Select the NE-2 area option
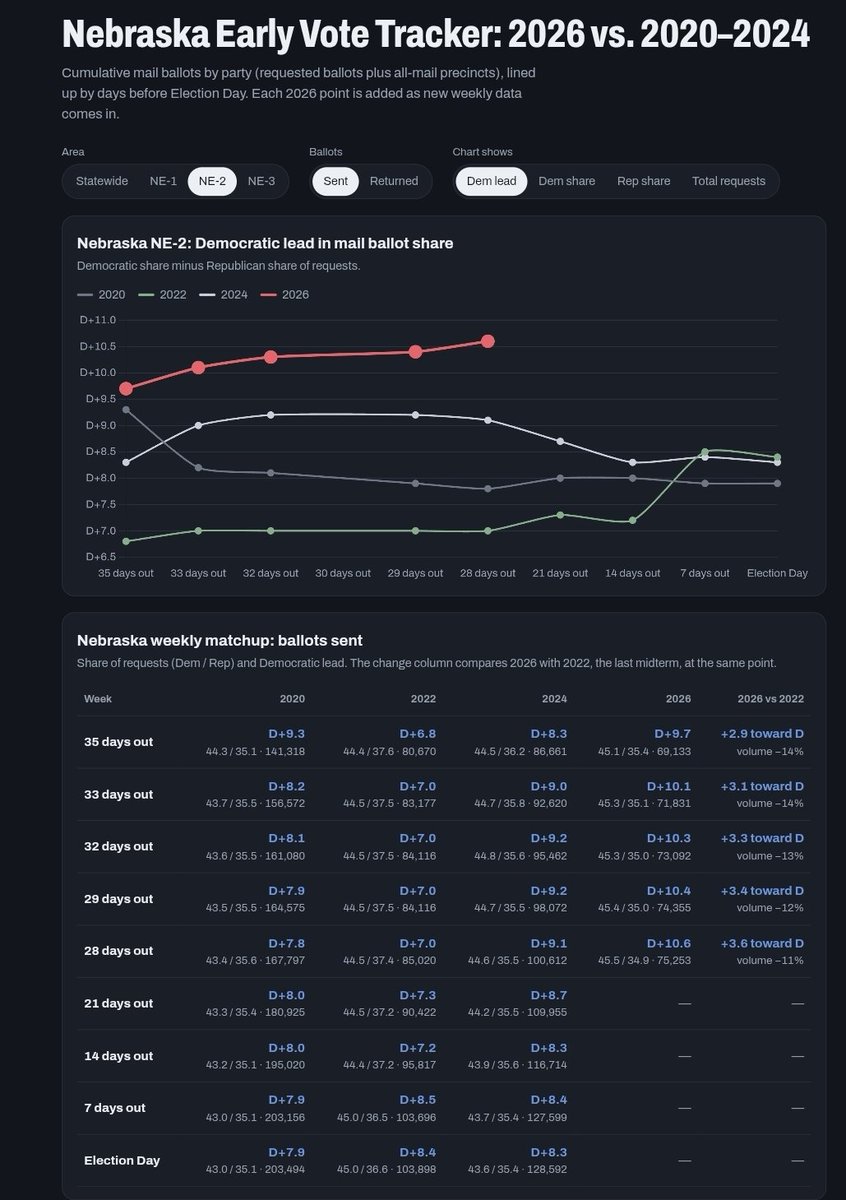Viewport: 846px width, 1200px height. click(212, 181)
